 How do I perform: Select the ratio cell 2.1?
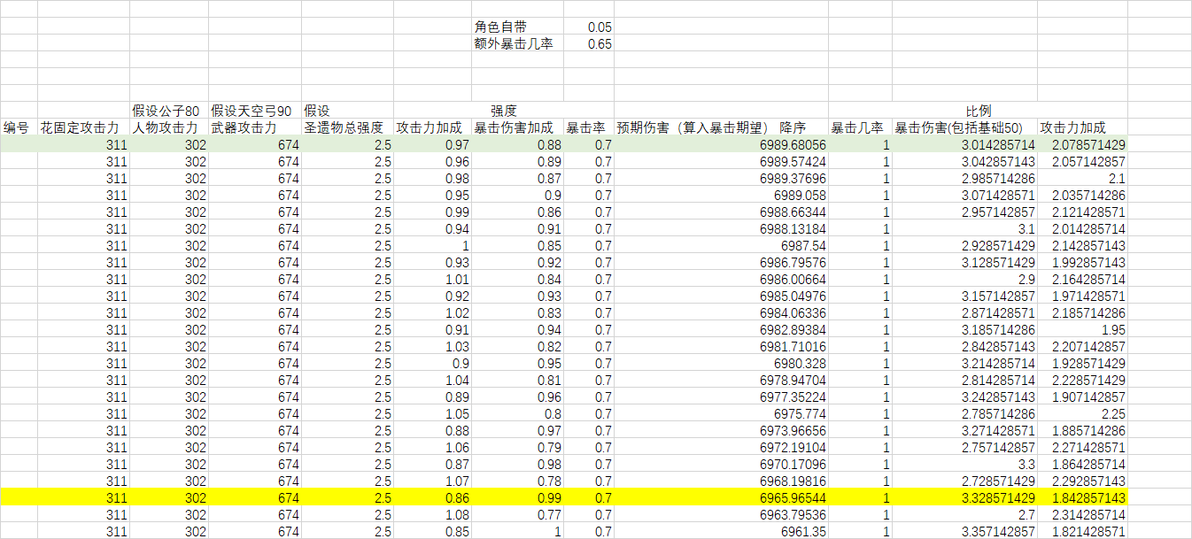pyautogui.click(x=1082, y=178)
